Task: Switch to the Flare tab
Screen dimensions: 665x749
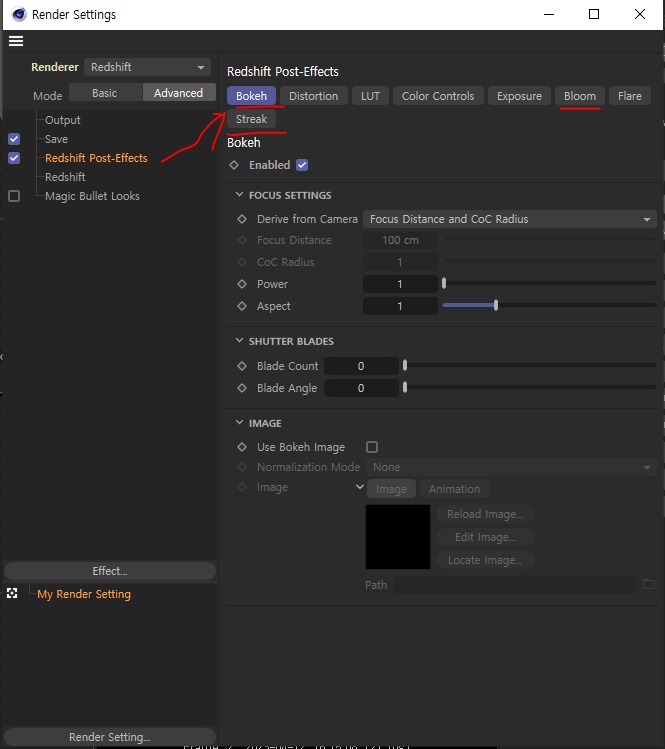Action: tap(630, 96)
